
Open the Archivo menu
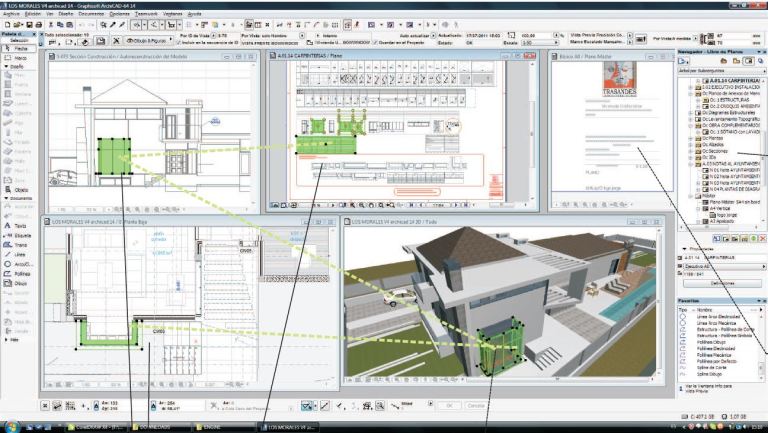point(11,14)
